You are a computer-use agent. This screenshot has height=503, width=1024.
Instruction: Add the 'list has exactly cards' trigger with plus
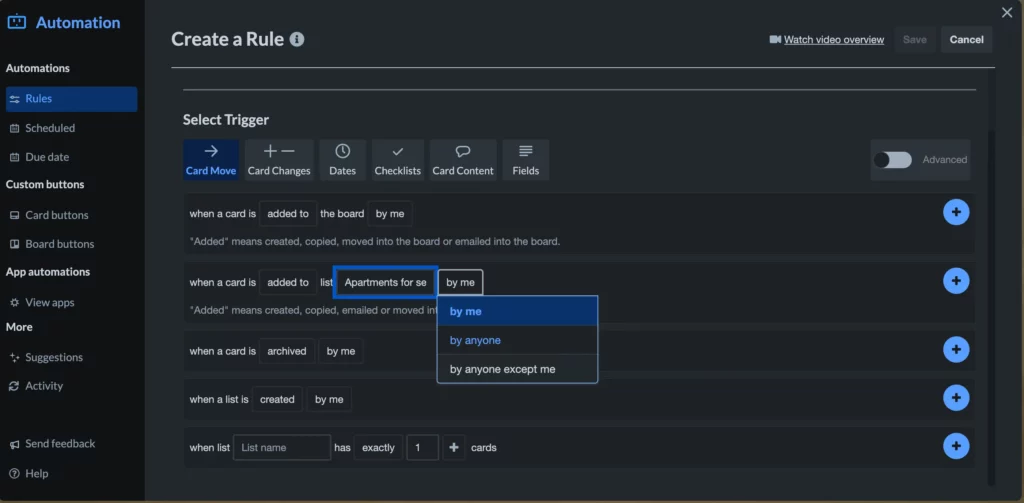(x=956, y=446)
